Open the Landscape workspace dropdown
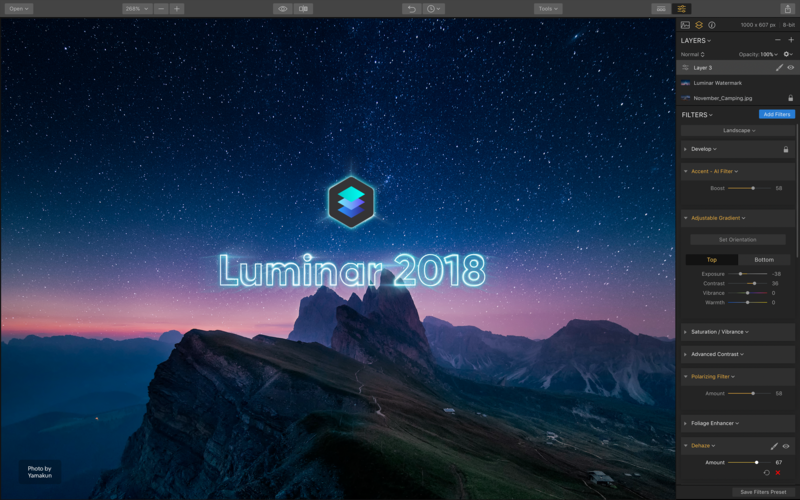The height and width of the screenshot is (500, 800). (738, 130)
